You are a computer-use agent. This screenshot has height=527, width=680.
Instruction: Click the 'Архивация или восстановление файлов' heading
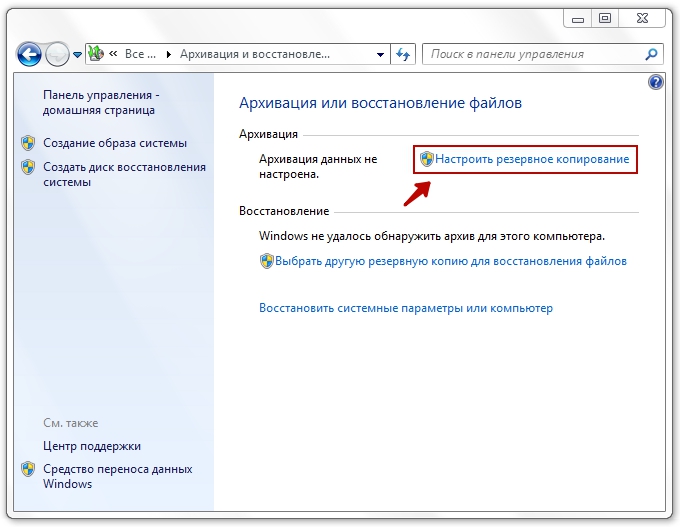click(380, 103)
